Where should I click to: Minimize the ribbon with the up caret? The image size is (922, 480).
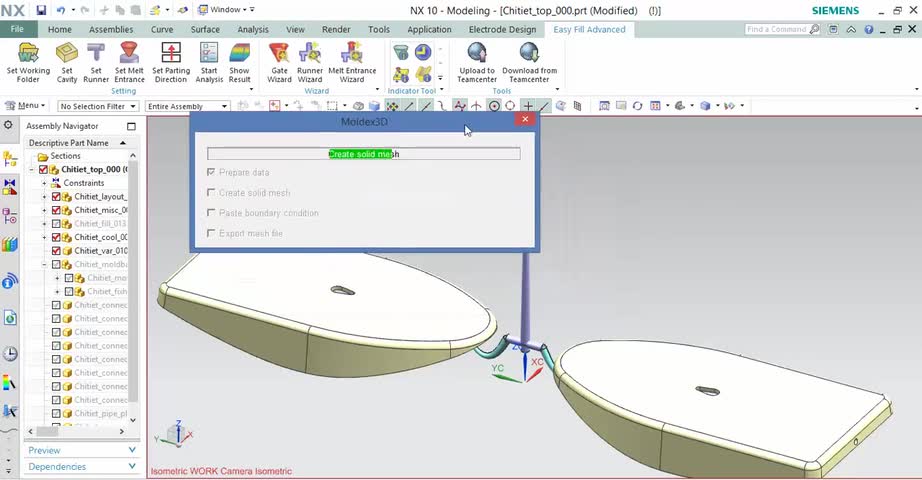[851, 29]
